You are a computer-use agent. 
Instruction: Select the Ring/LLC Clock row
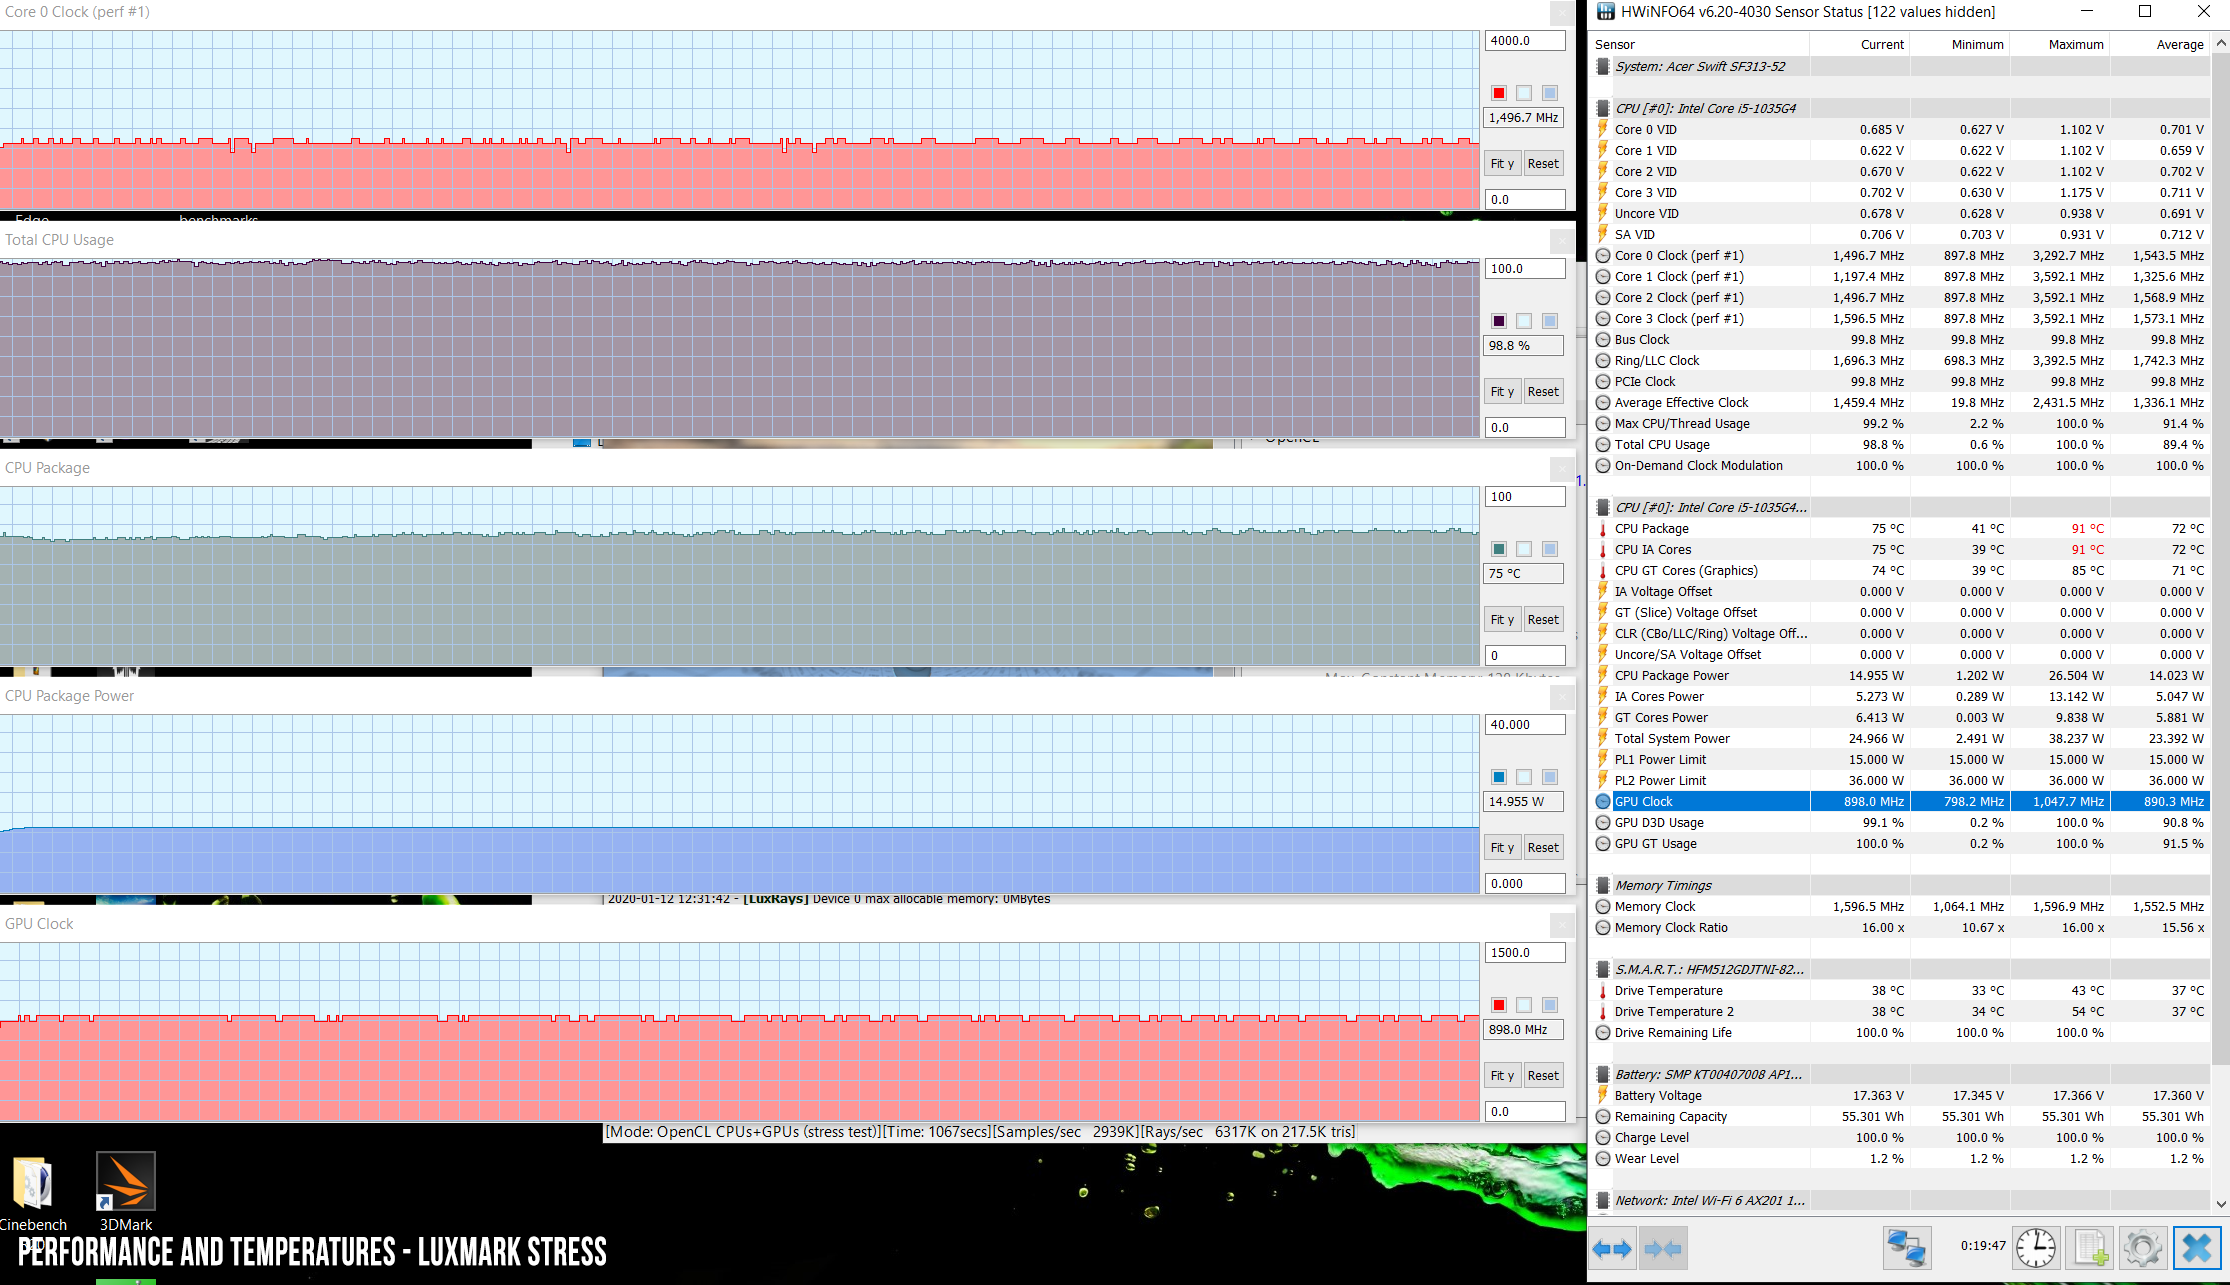(x=1899, y=361)
